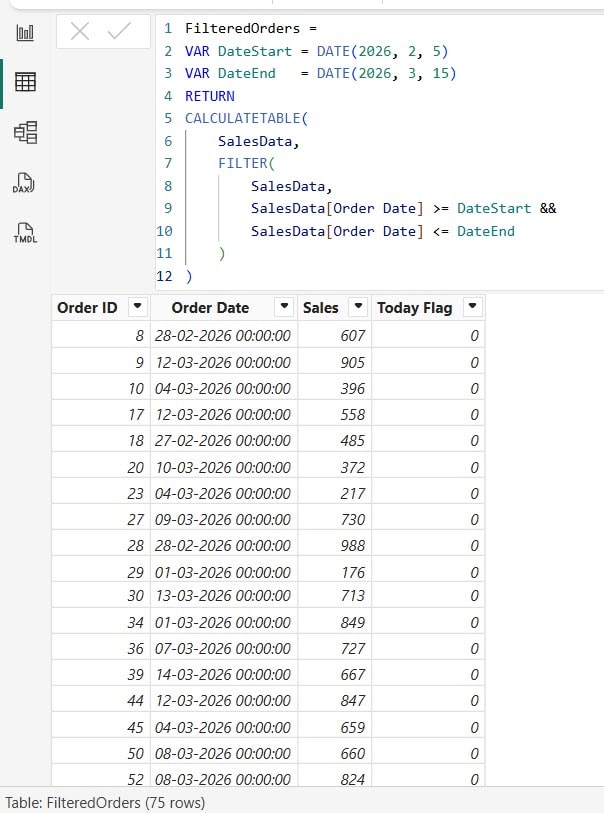
Task: Click the VAR DateStart formula line
Action: pyautogui.click(x=316, y=51)
